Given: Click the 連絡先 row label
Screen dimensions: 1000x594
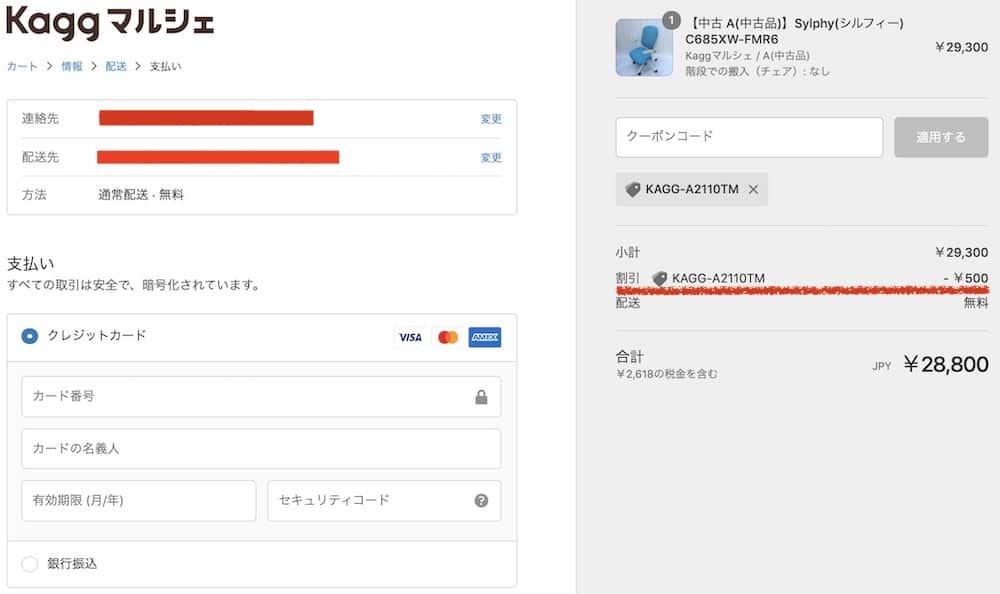Looking at the screenshot, I should pyautogui.click(x=40, y=118).
